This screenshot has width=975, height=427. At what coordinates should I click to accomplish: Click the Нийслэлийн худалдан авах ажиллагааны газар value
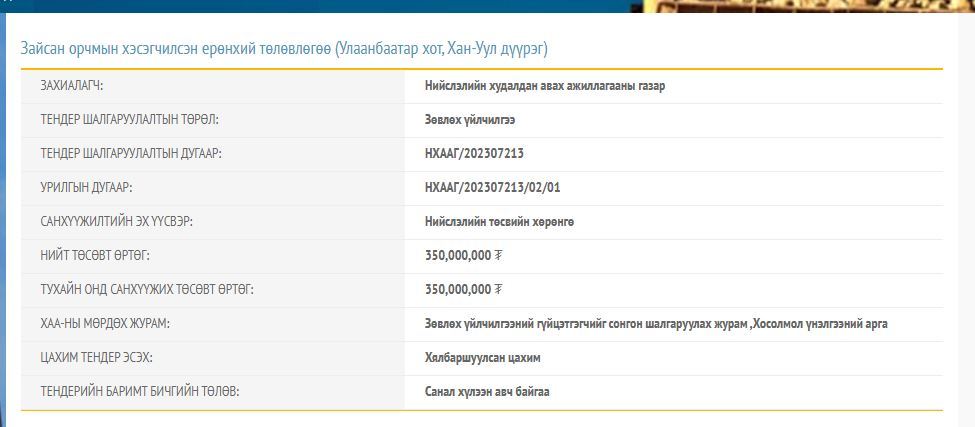tap(544, 86)
